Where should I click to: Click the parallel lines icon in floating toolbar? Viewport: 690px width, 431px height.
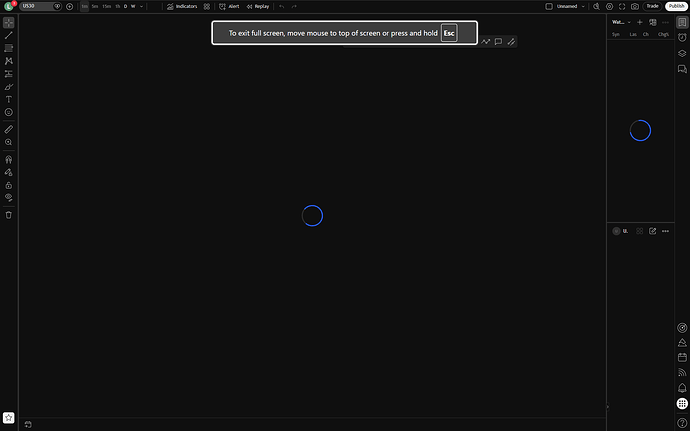tap(511, 41)
